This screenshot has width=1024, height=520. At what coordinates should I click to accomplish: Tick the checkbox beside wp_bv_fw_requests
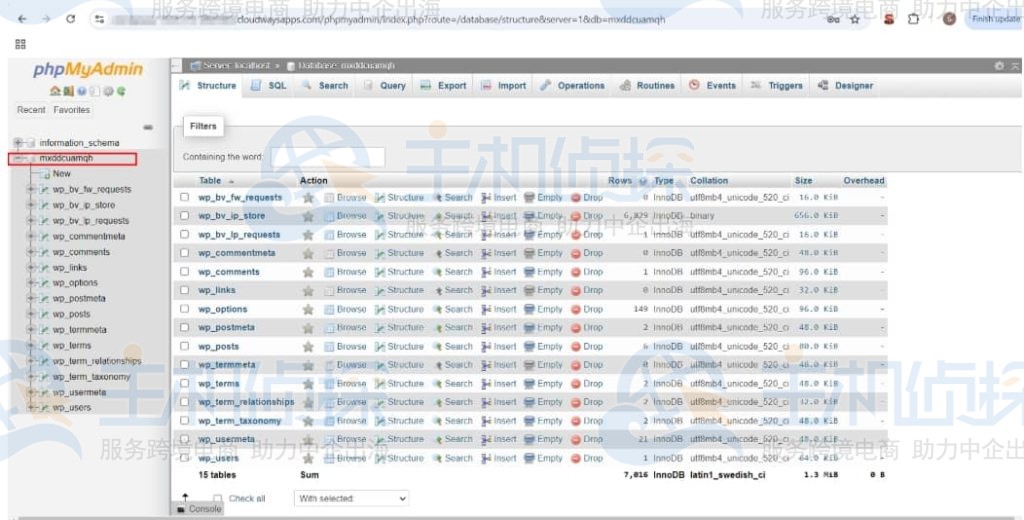[185, 198]
